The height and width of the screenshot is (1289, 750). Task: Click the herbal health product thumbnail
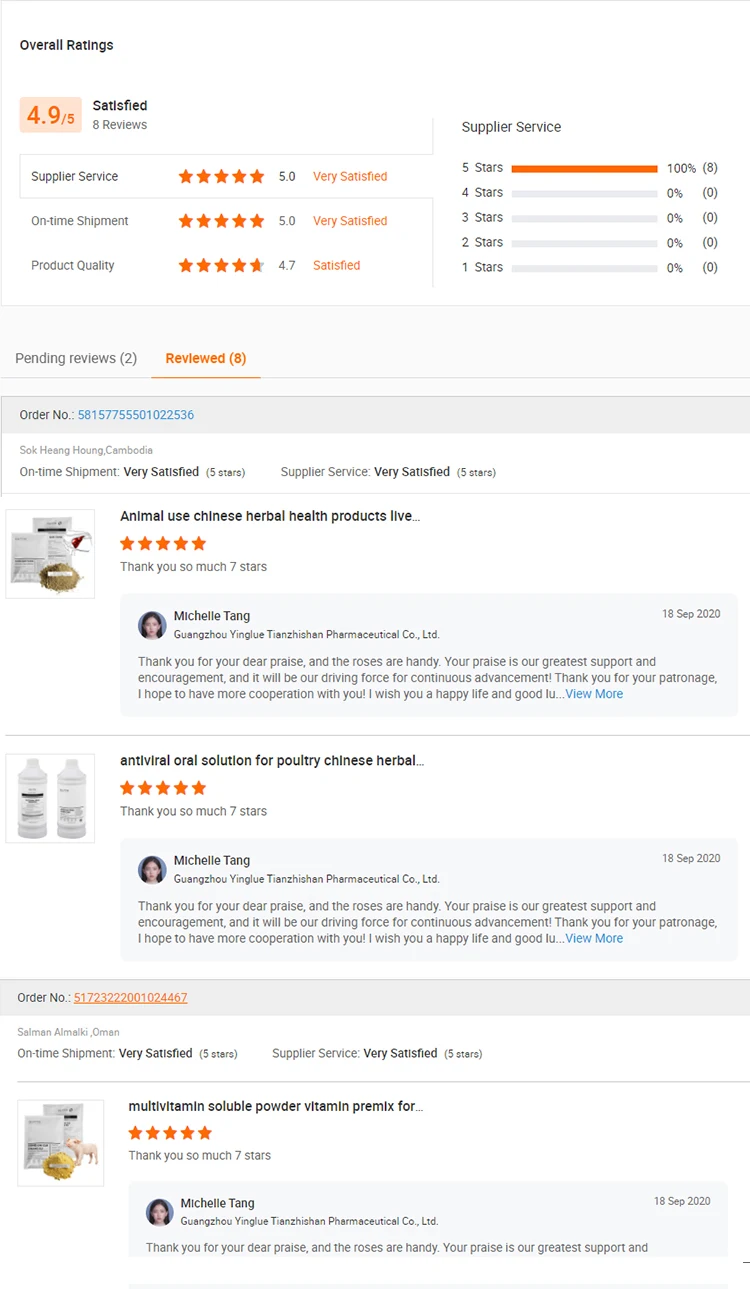[50, 554]
